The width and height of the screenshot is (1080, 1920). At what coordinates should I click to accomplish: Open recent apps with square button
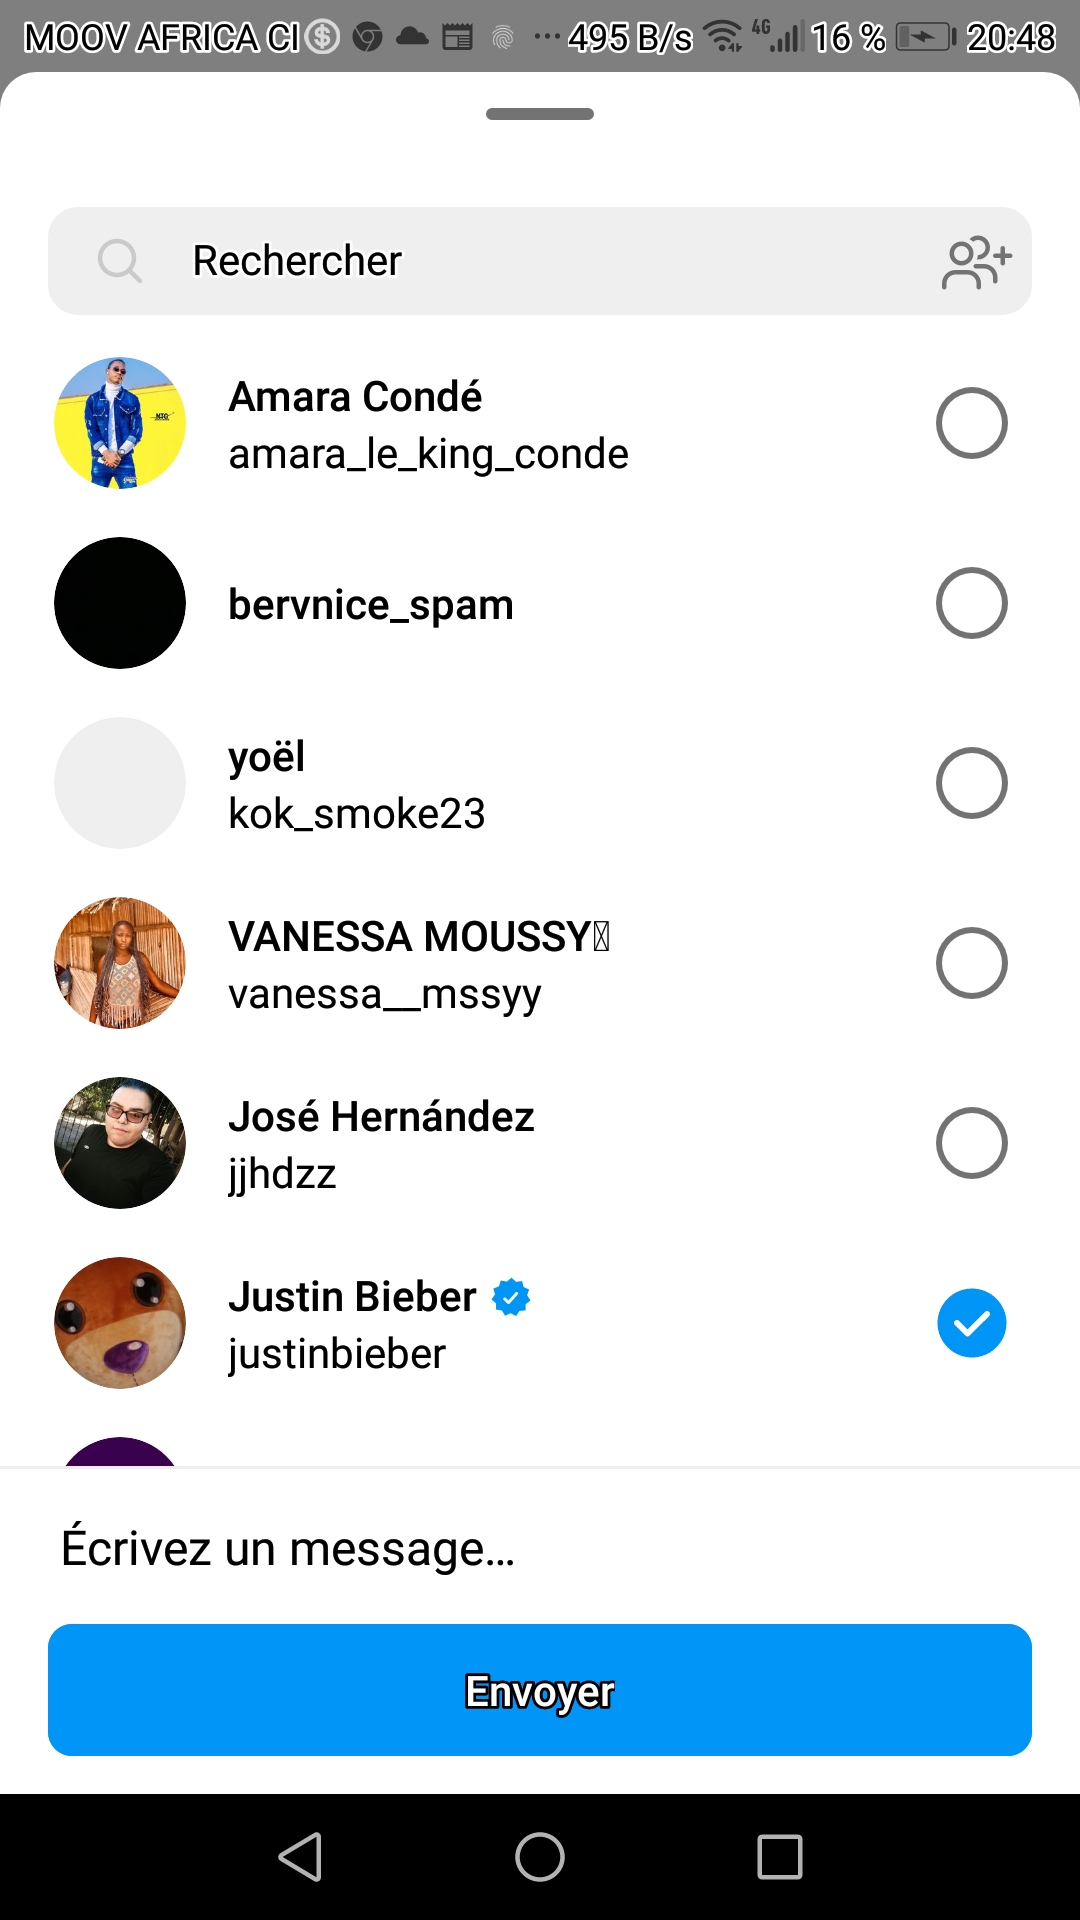[x=780, y=1857]
